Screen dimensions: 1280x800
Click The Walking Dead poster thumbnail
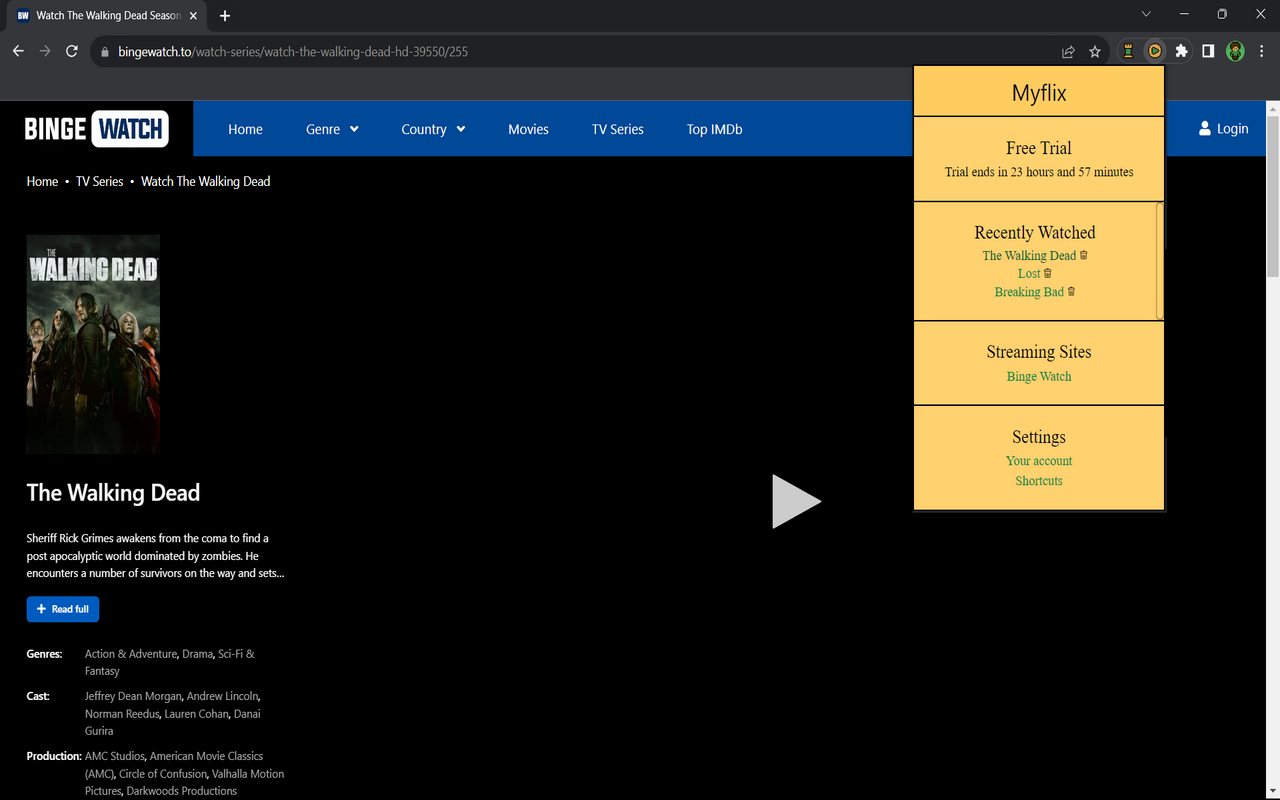pos(93,345)
